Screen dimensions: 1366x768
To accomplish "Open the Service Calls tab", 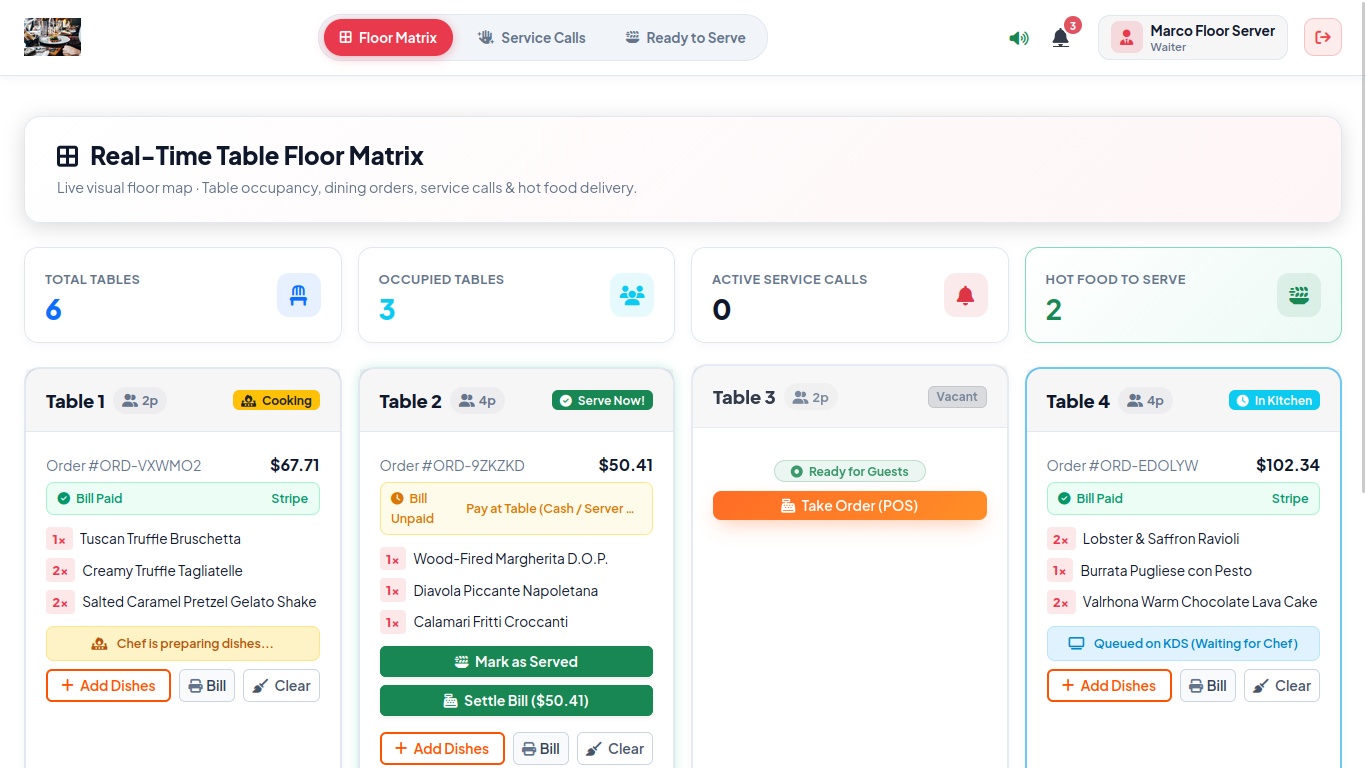I will (x=532, y=38).
